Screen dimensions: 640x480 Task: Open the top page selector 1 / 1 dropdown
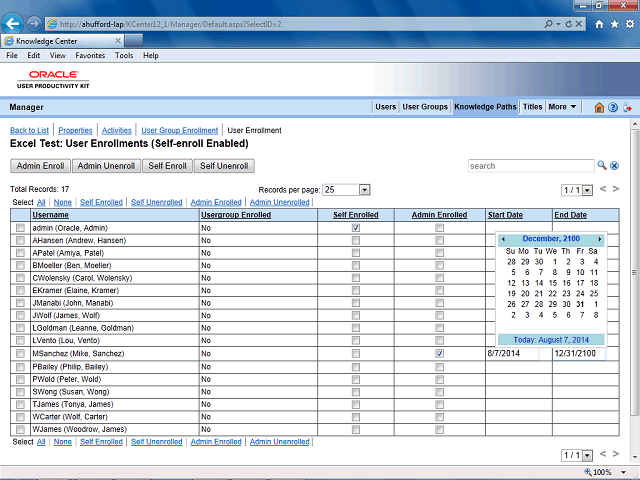[x=587, y=190]
